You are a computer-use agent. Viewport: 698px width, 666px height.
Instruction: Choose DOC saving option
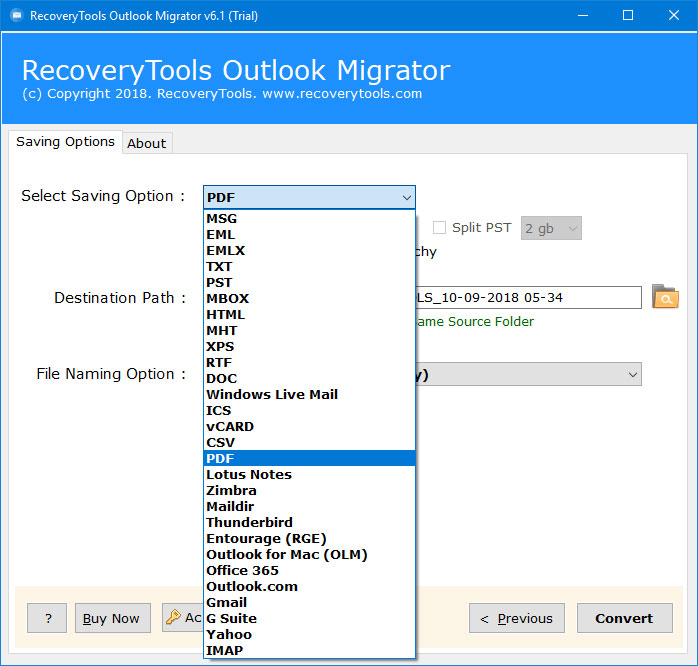pos(309,379)
